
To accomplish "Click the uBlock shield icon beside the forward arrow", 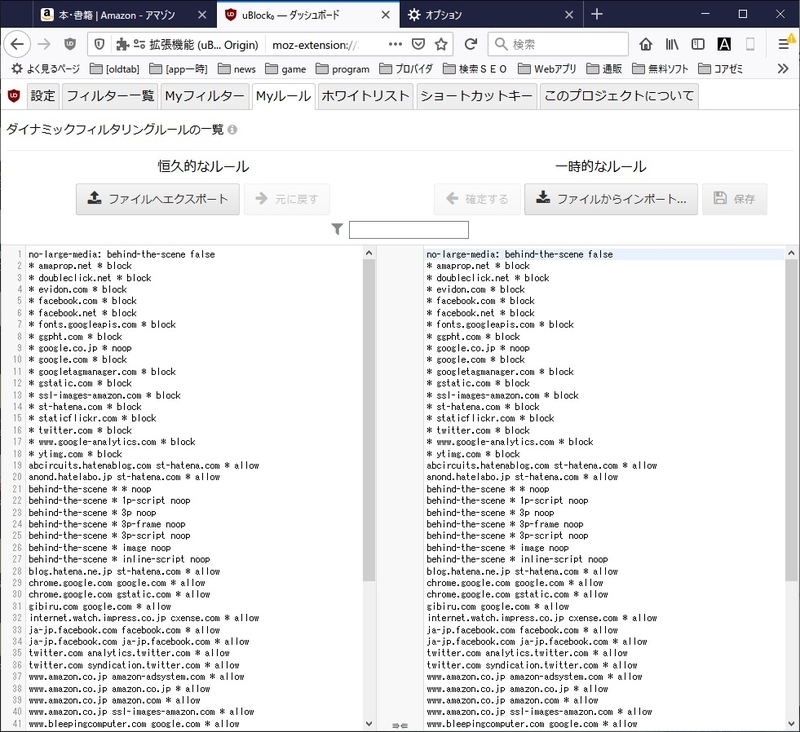I will coord(70,44).
